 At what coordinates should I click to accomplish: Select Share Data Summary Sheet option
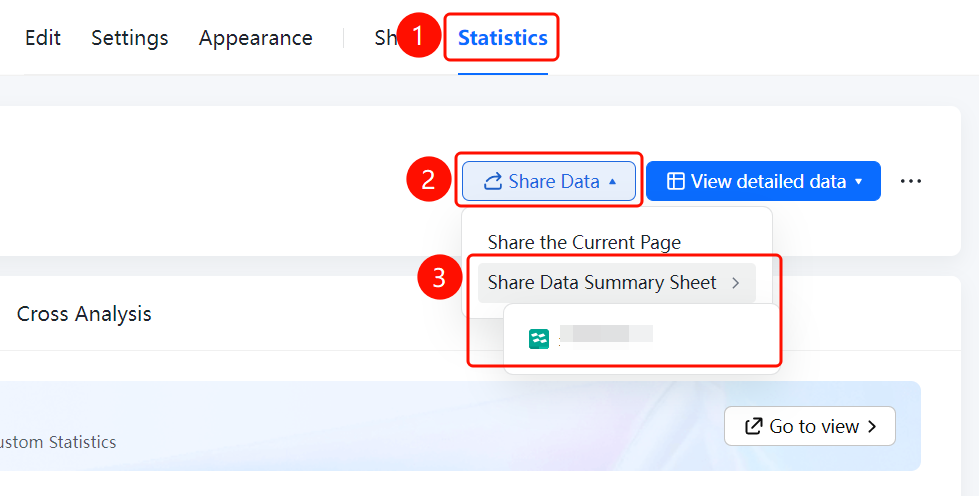click(x=617, y=283)
